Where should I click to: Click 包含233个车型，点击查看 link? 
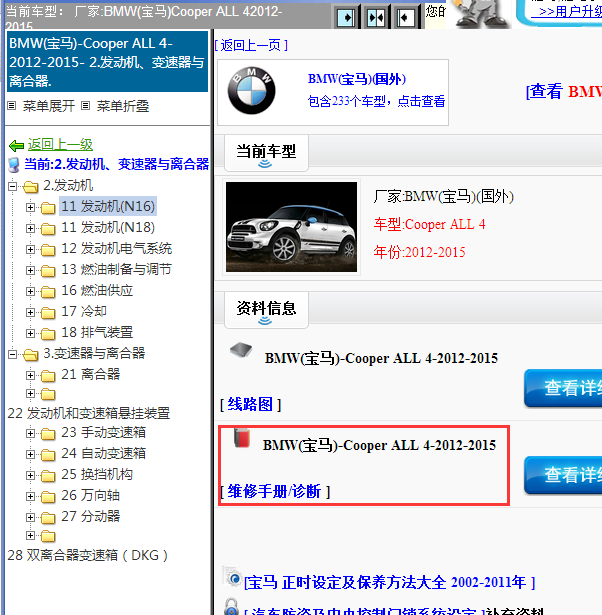click(x=376, y=101)
